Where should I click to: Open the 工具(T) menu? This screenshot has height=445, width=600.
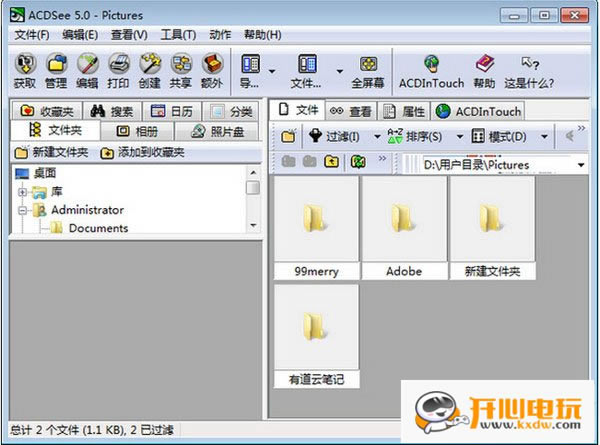tap(178, 35)
